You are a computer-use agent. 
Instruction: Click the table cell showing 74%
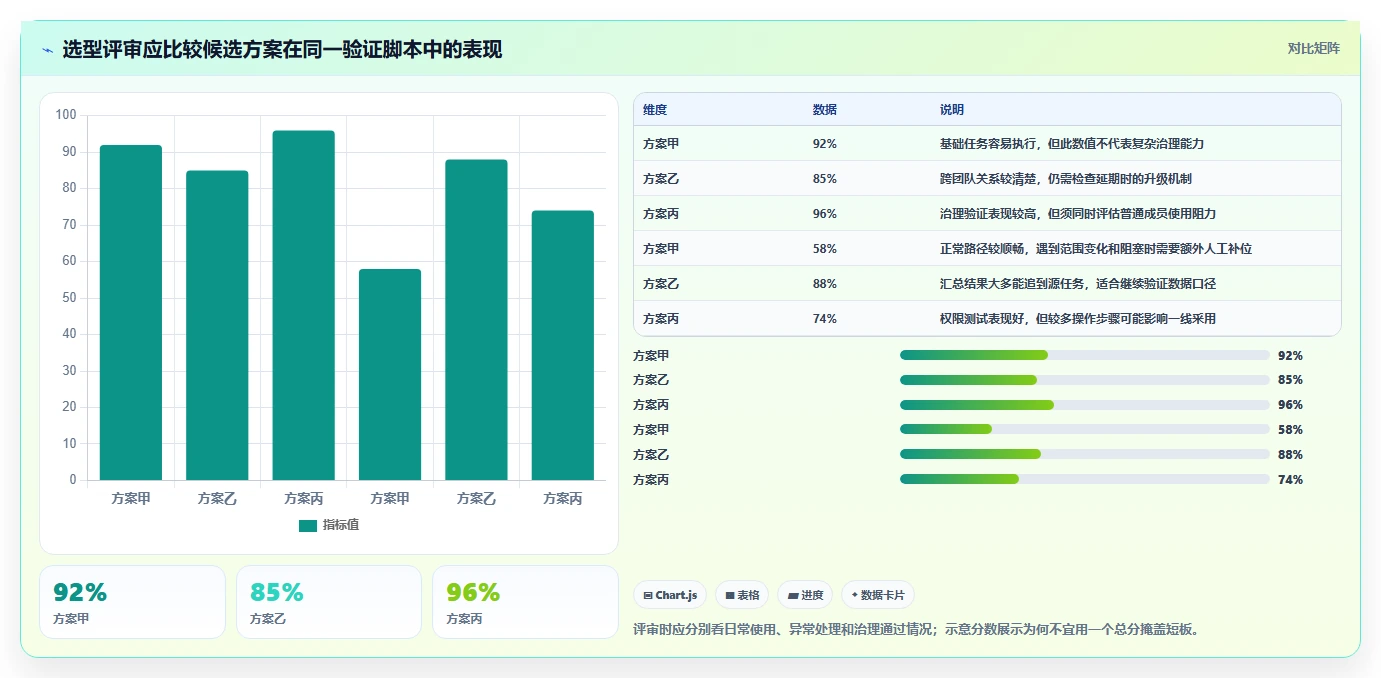pyautogui.click(x=825, y=319)
